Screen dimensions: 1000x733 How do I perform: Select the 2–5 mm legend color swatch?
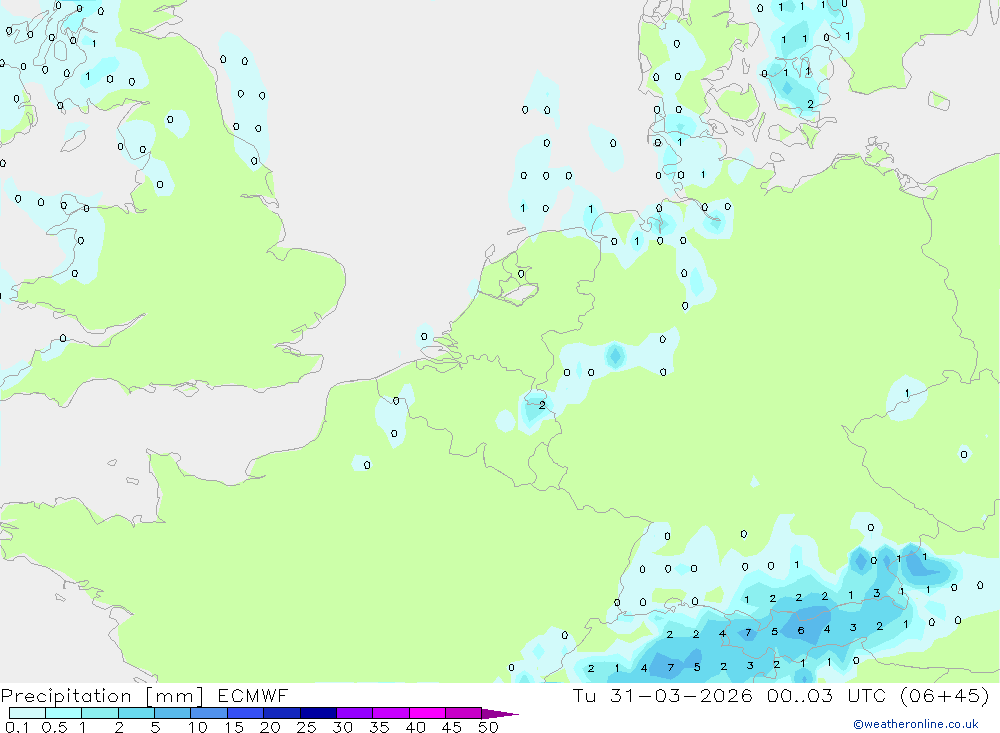click(136, 713)
